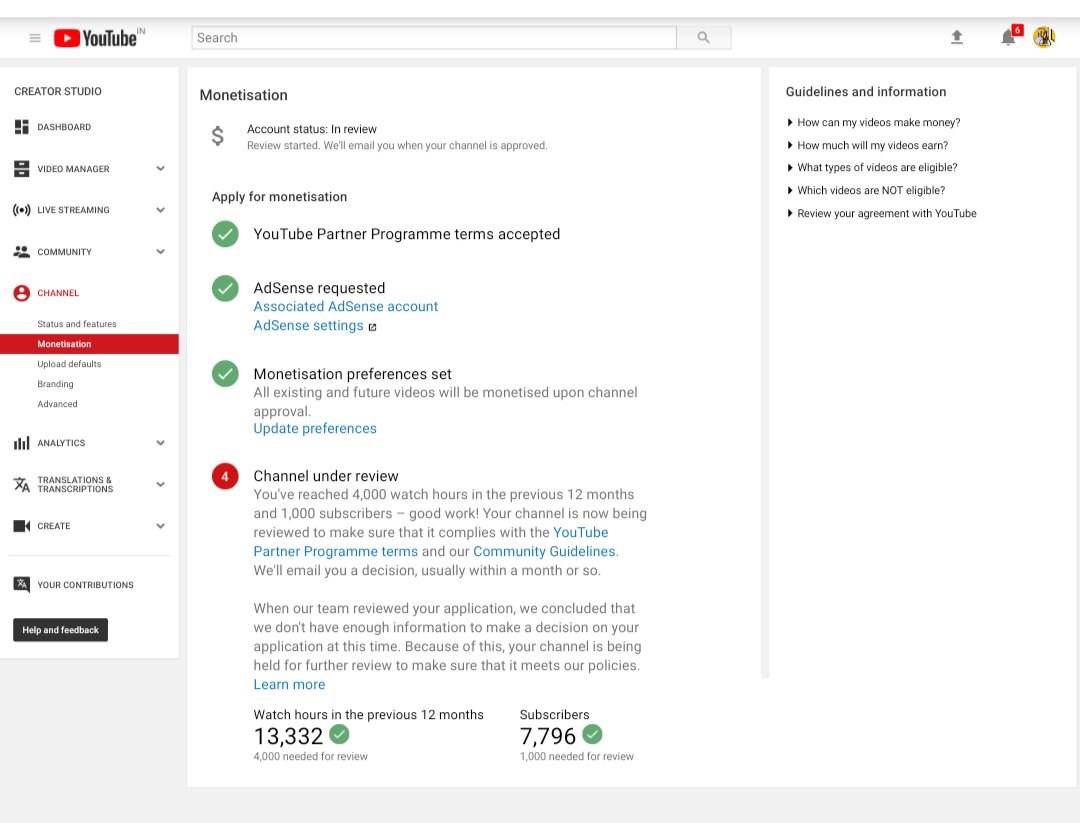Focus the Search input field
Image resolution: width=1080 pixels, height=823 pixels.
pos(434,37)
